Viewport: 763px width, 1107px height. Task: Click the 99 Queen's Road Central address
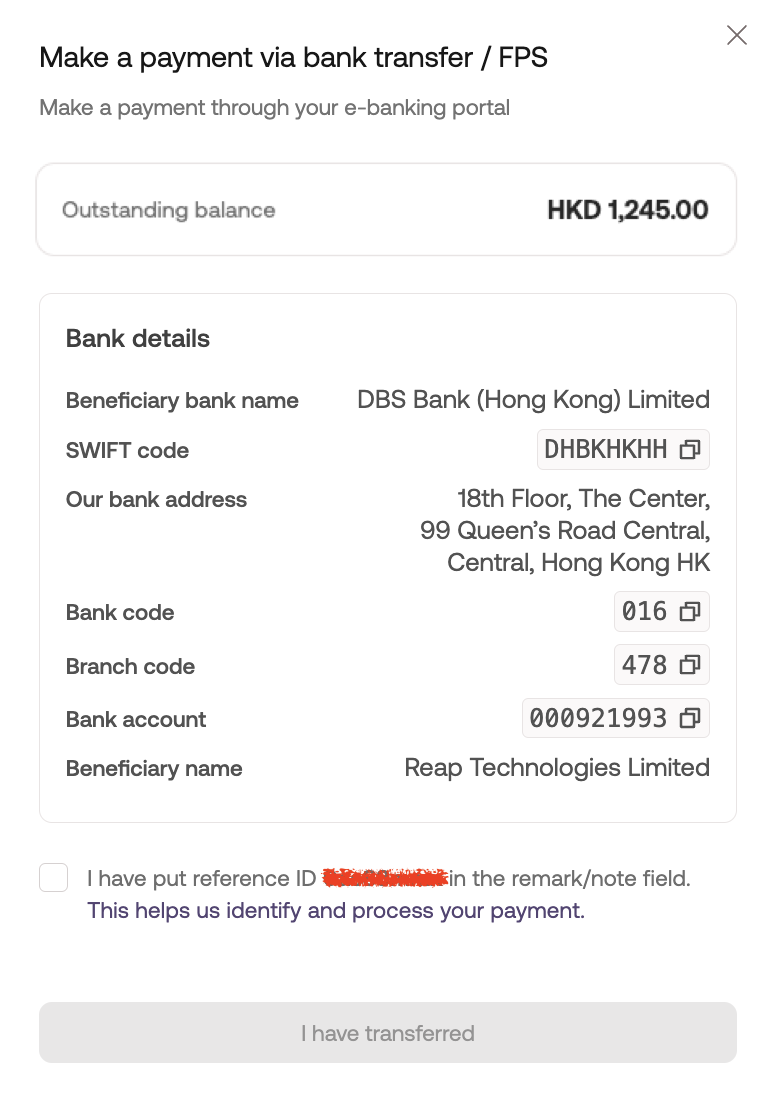pos(565,530)
